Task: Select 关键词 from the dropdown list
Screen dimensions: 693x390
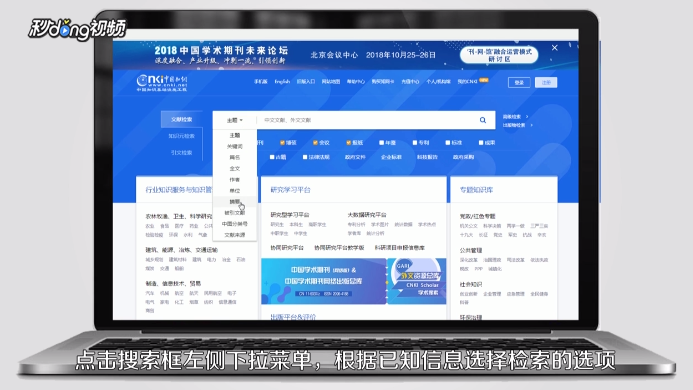Action: tap(235, 146)
